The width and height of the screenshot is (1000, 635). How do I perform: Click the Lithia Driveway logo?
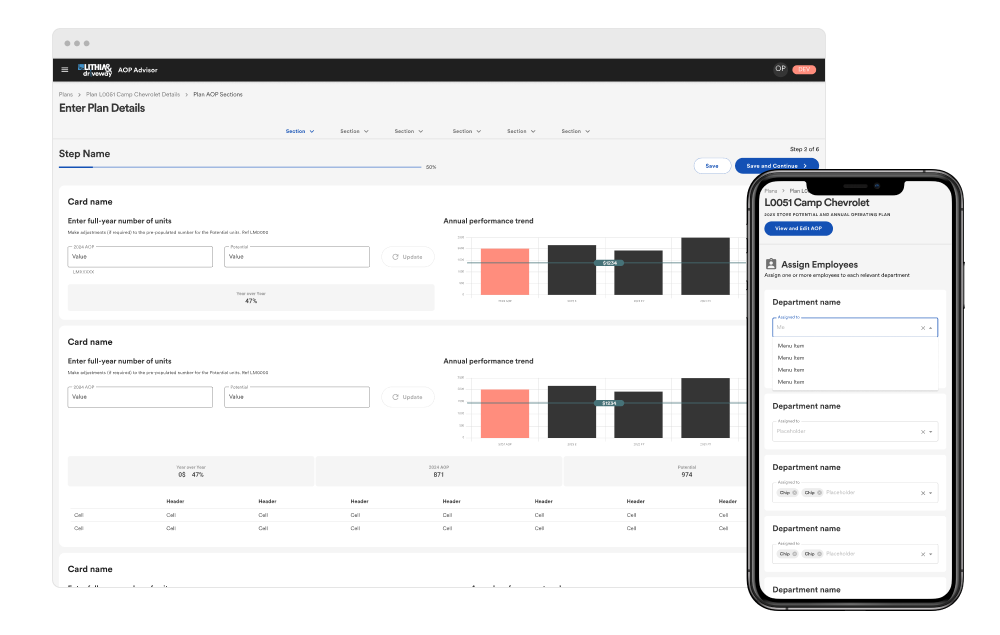96,69
